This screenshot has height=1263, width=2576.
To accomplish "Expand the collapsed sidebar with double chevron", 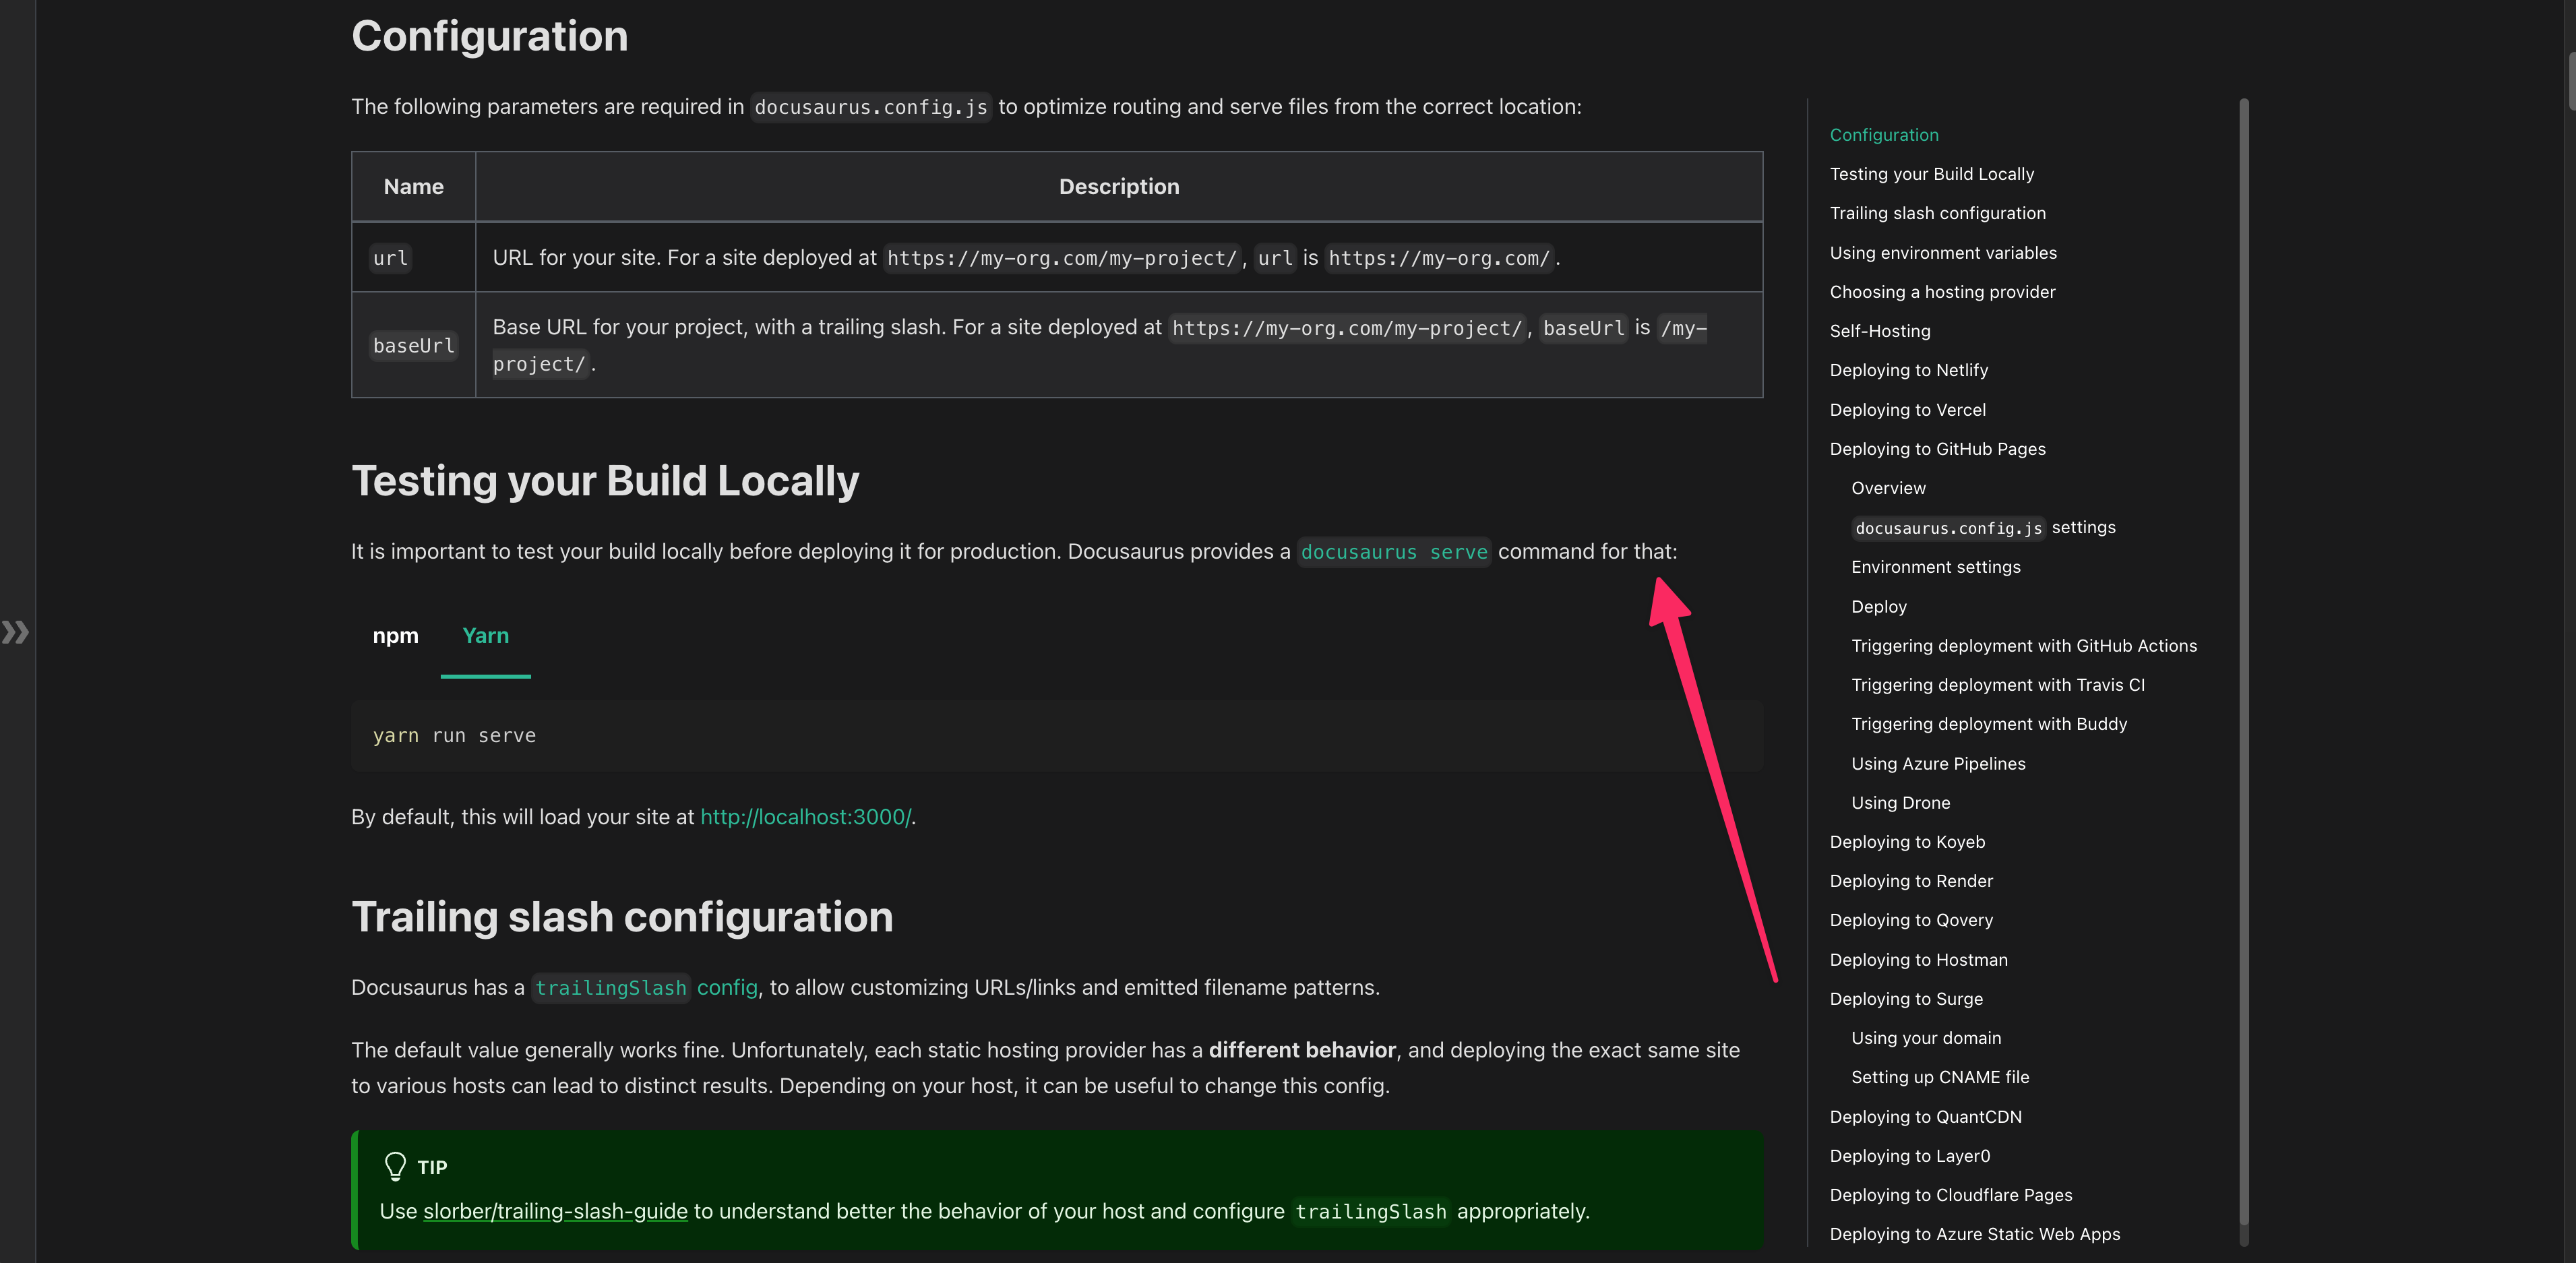I will (x=16, y=632).
